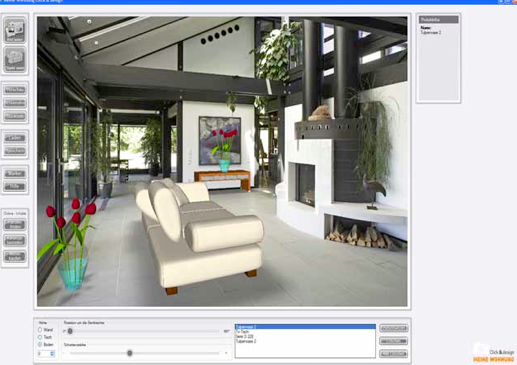Click first button under Online-Inhalte heading
The width and height of the screenshot is (517, 365).
point(15,225)
